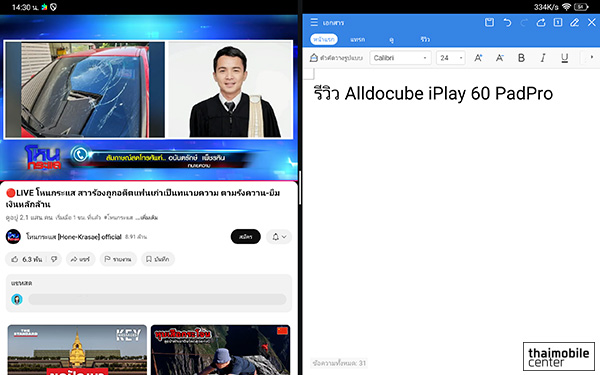Click the live chat input field
The image size is (600, 375).
point(157,299)
